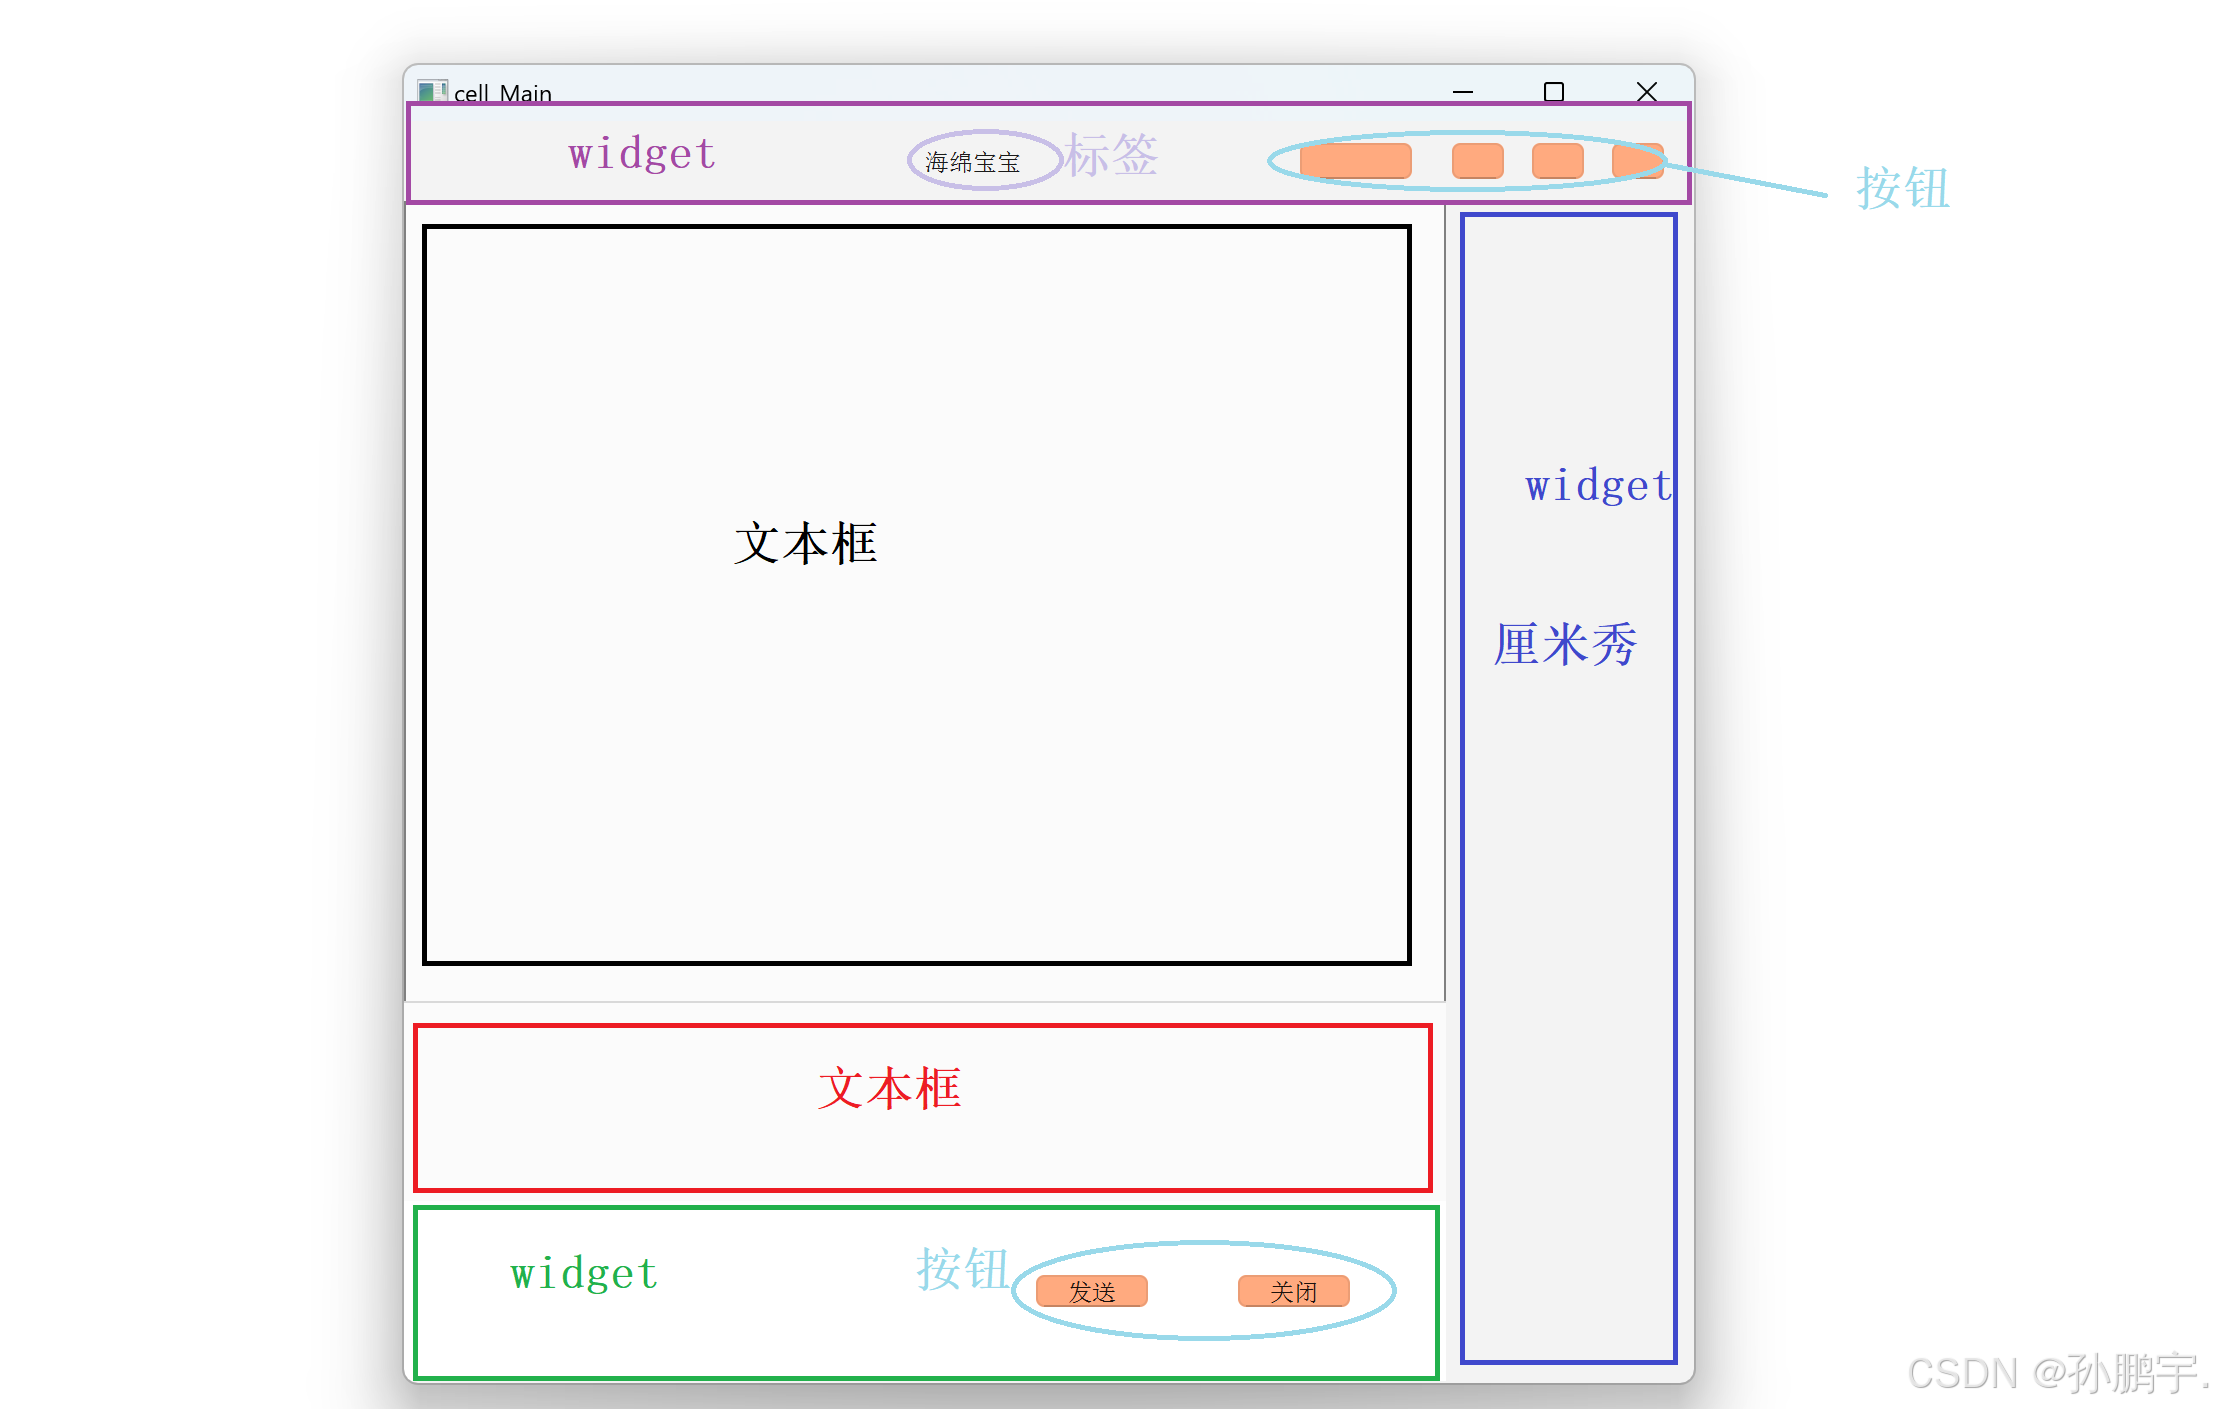The height and width of the screenshot is (1409, 2215).
Task: Click inside the large chat display text box
Action: [916, 595]
